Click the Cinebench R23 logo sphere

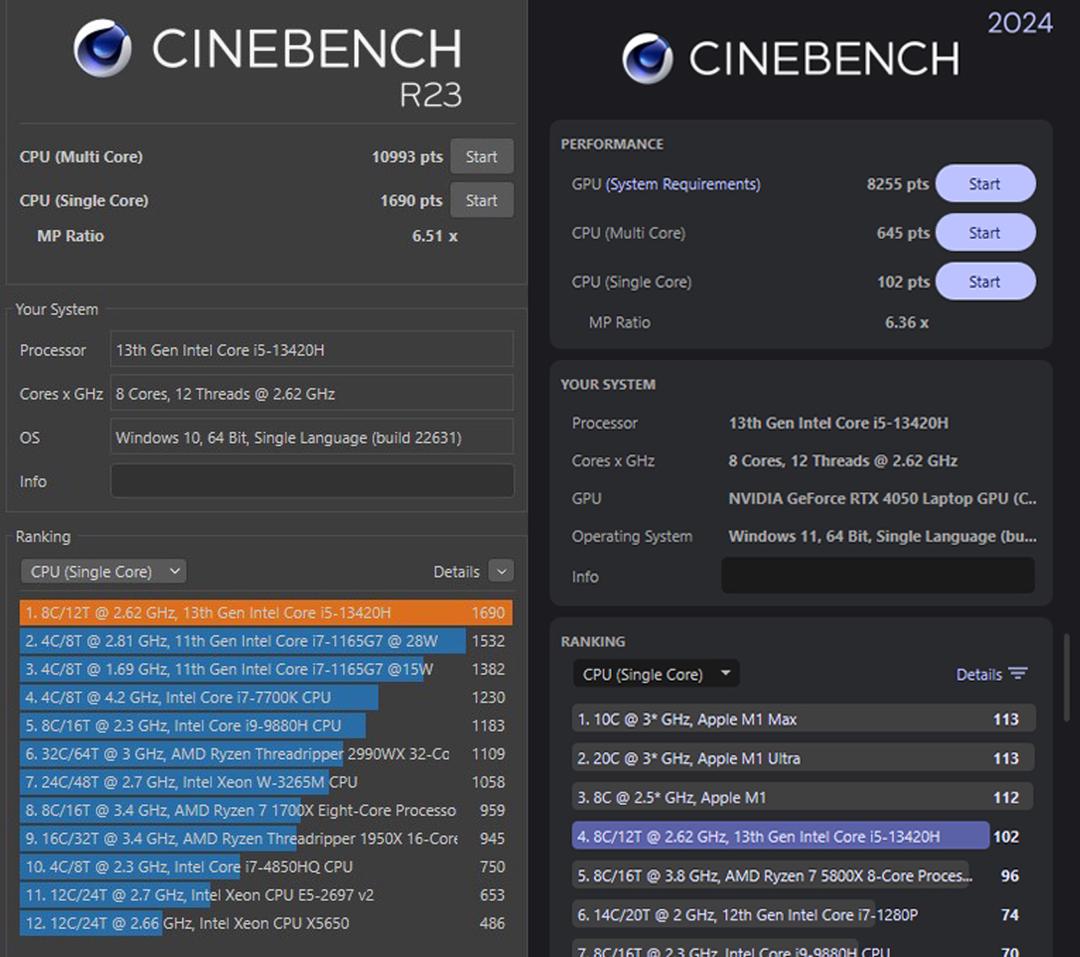[102, 48]
